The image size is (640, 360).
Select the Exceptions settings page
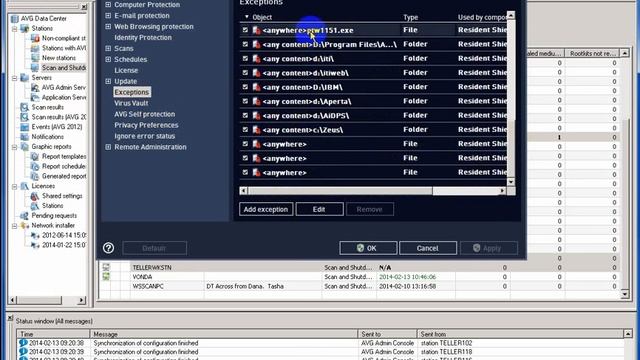point(132,92)
